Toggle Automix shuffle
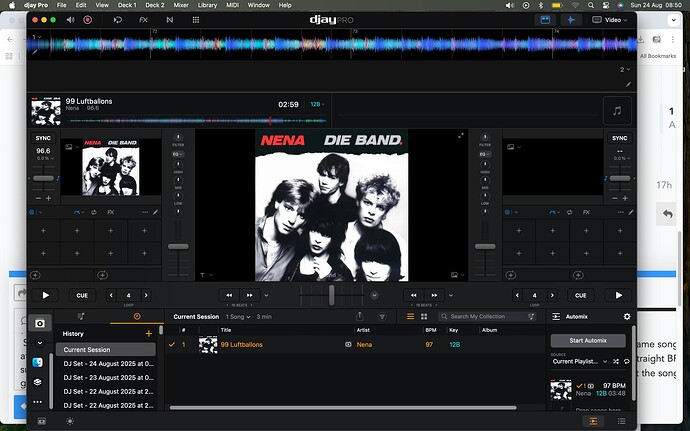Viewport: 690px width, 431px height. [616, 361]
